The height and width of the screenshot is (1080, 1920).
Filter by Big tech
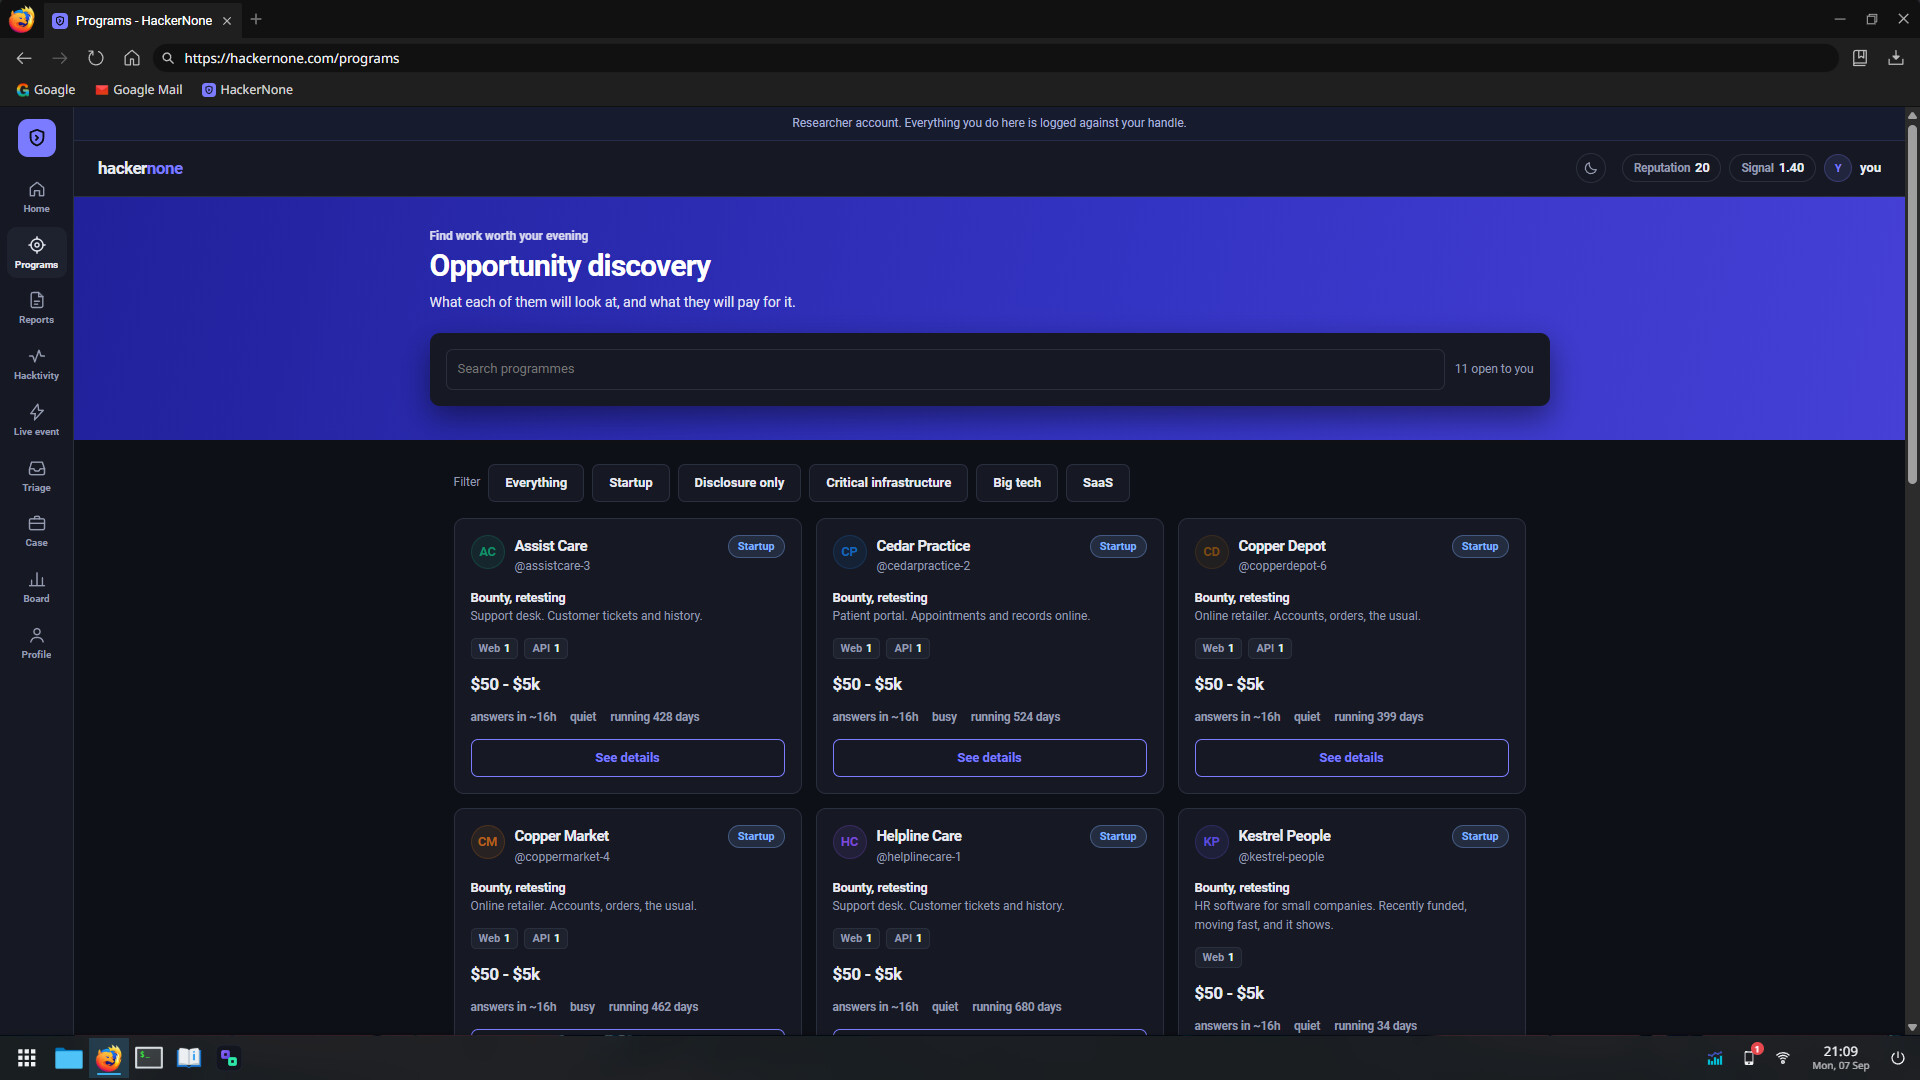[1017, 483]
